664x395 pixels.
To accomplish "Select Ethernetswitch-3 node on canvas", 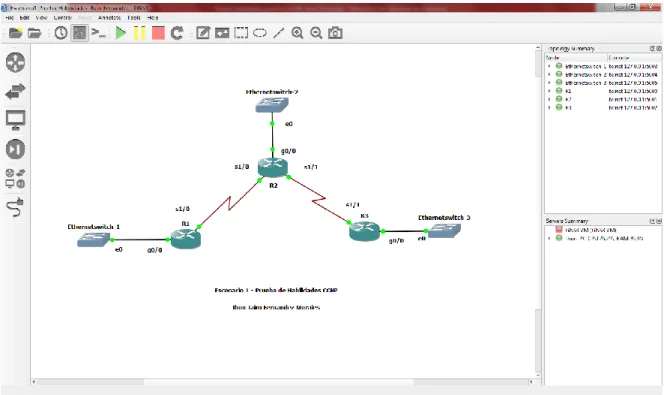I will click(x=444, y=231).
